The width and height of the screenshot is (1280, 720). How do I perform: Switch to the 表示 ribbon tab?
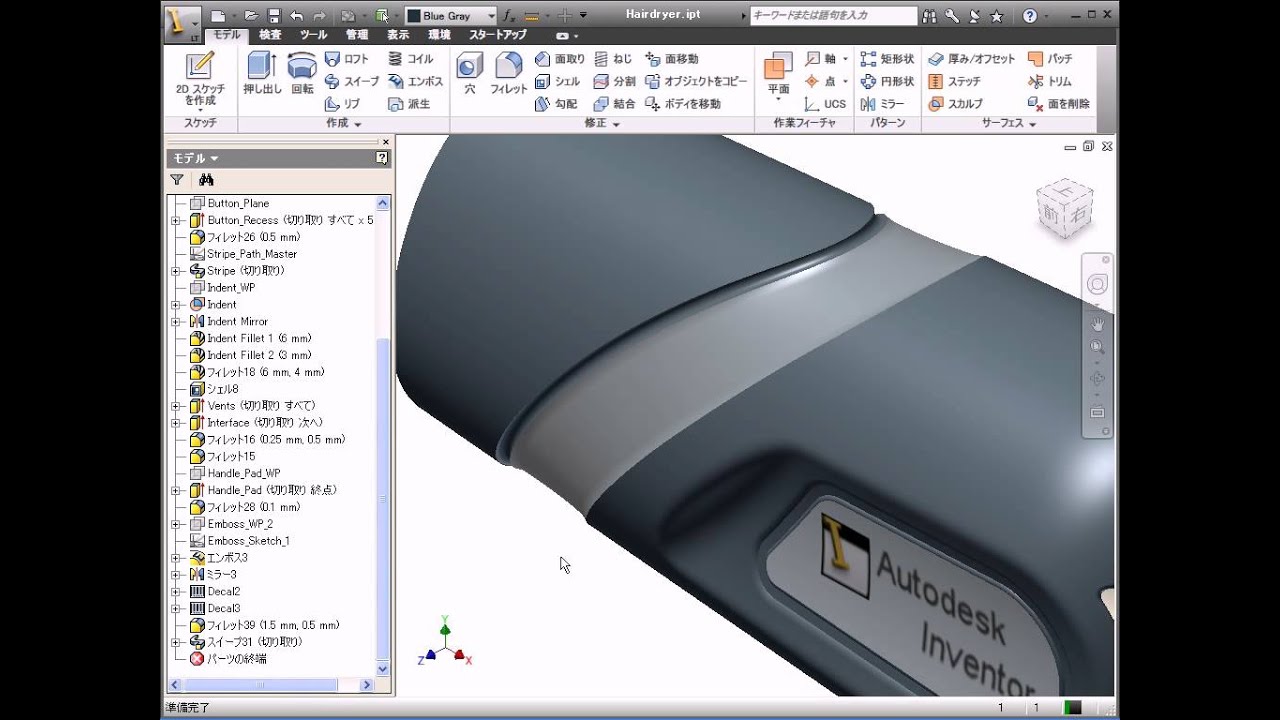click(398, 34)
